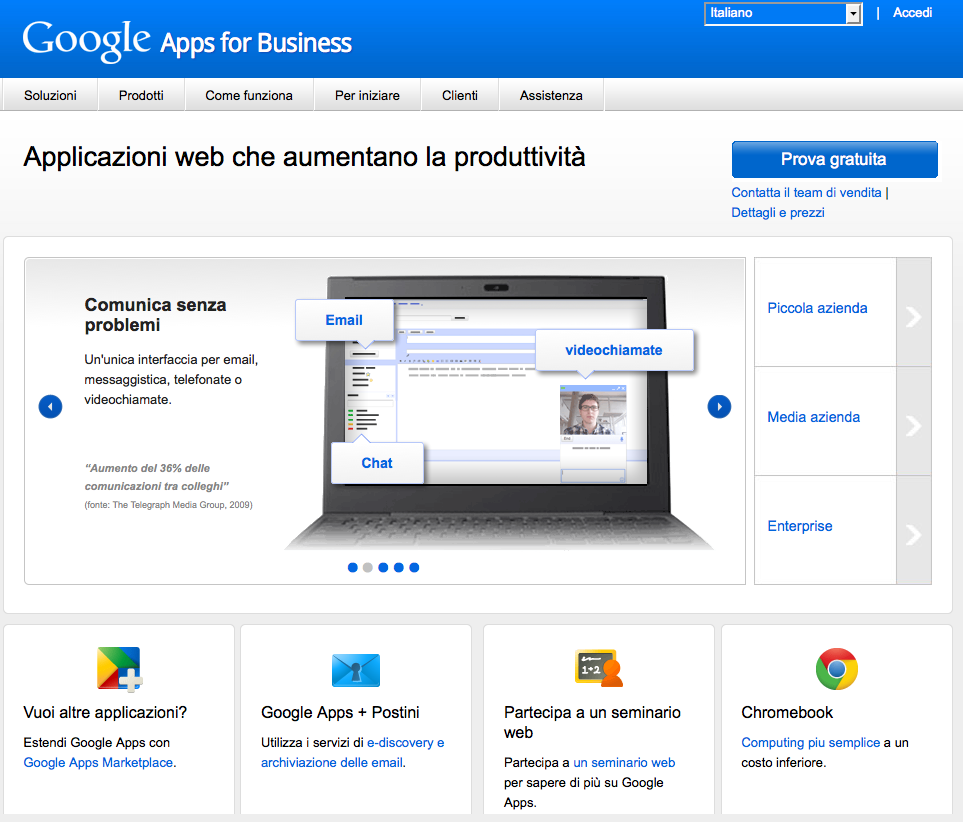Expand Media azienda chevron arrow
The image size is (963, 822).
914,425
